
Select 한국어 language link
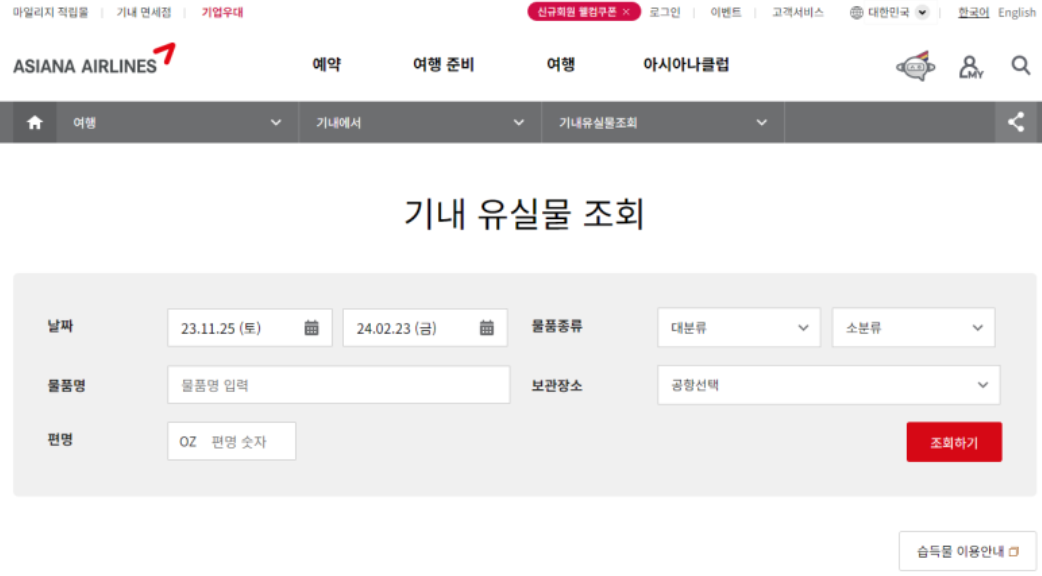pos(974,13)
